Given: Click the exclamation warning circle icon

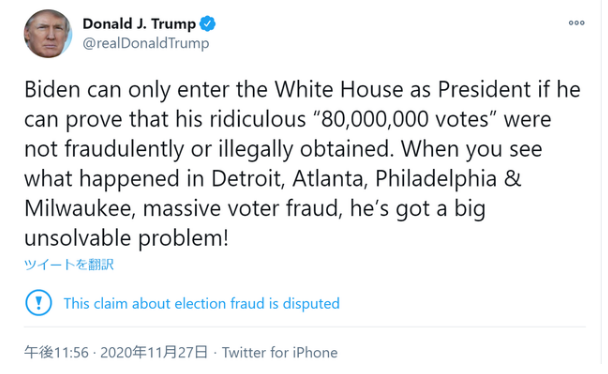Looking at the screenshot, I should click(38, 303).
